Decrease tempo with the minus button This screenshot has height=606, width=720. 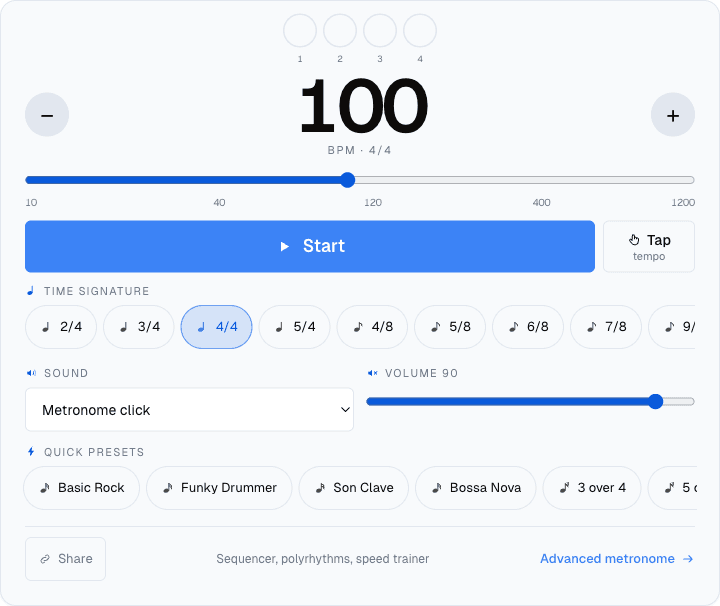(x=47, y=115)
